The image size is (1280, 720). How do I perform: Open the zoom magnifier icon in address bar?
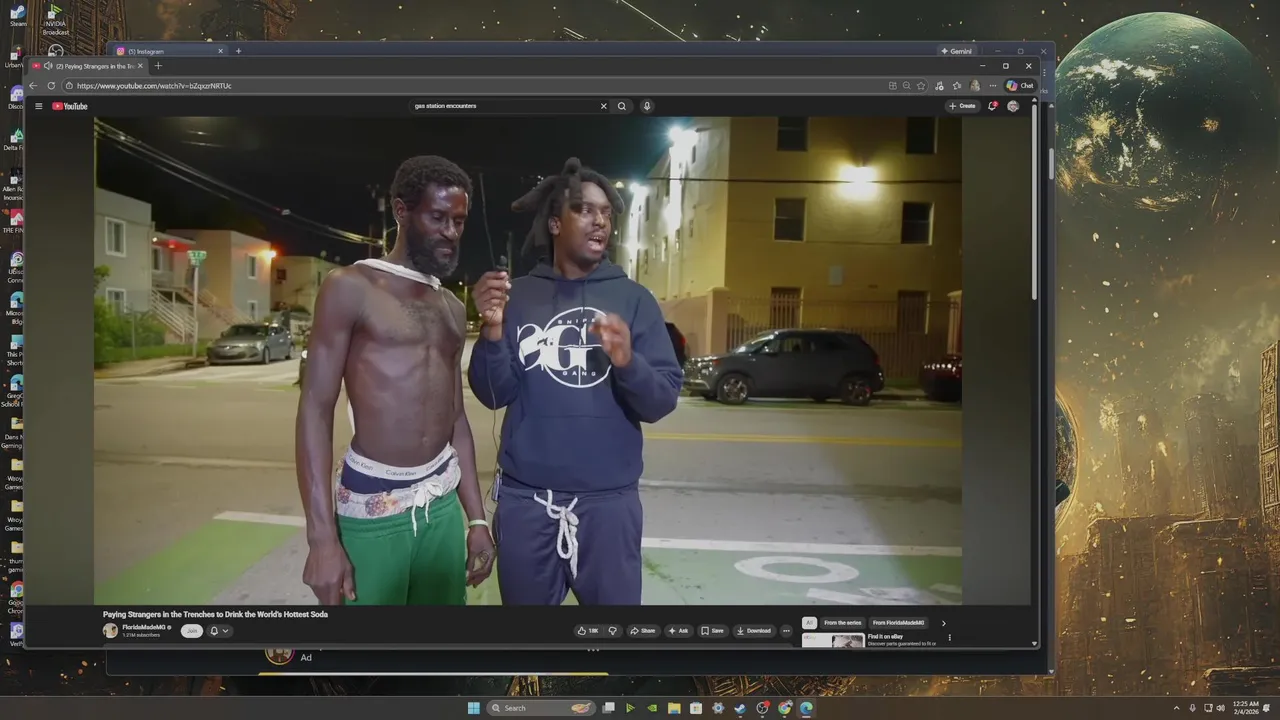click(906, 86)
